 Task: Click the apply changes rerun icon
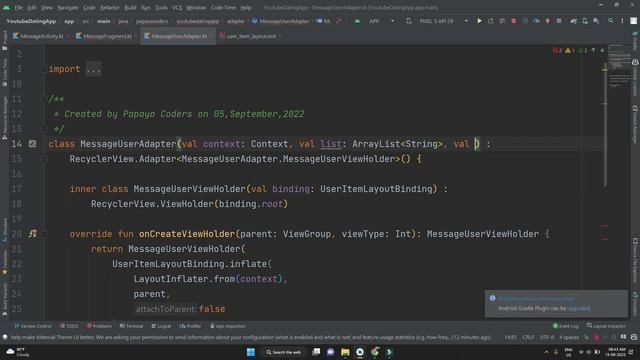pyautogui.click(x=491, y=21)
